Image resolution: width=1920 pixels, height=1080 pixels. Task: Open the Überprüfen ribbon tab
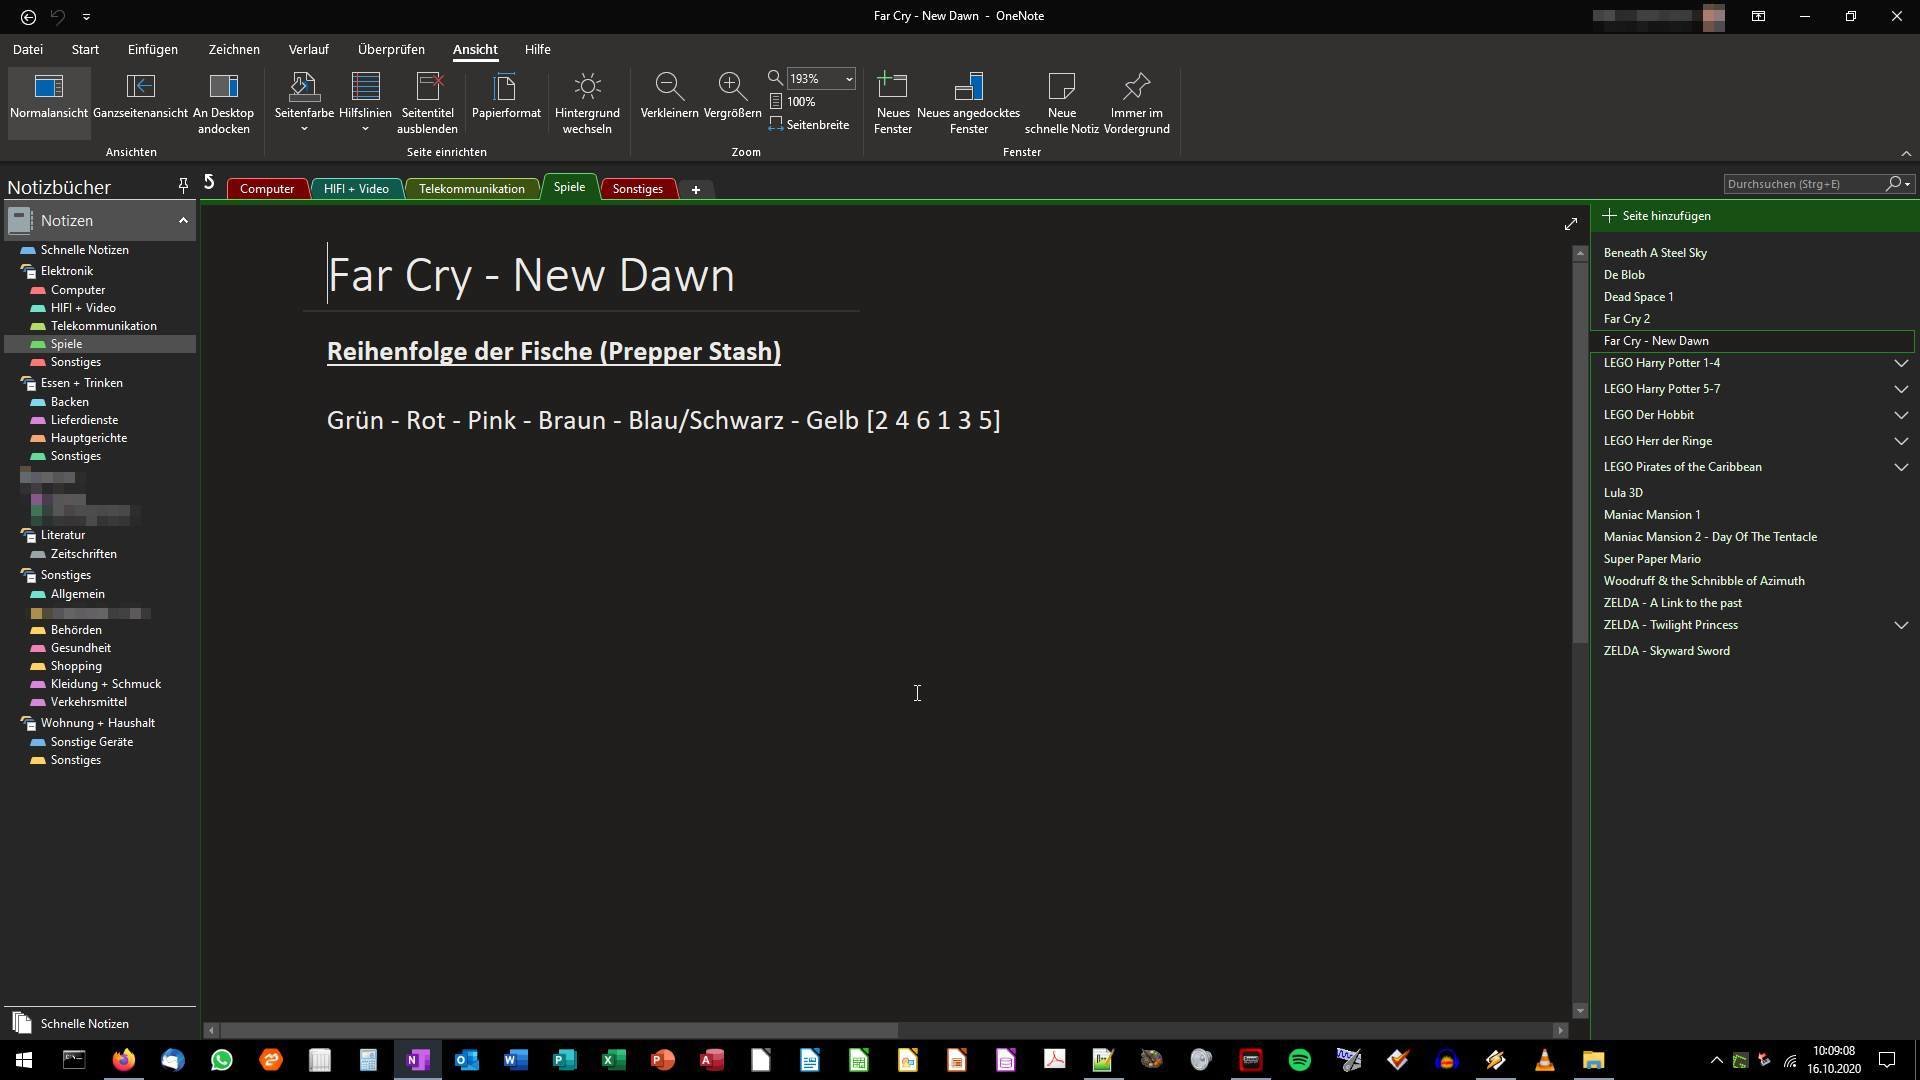[391, 49]
